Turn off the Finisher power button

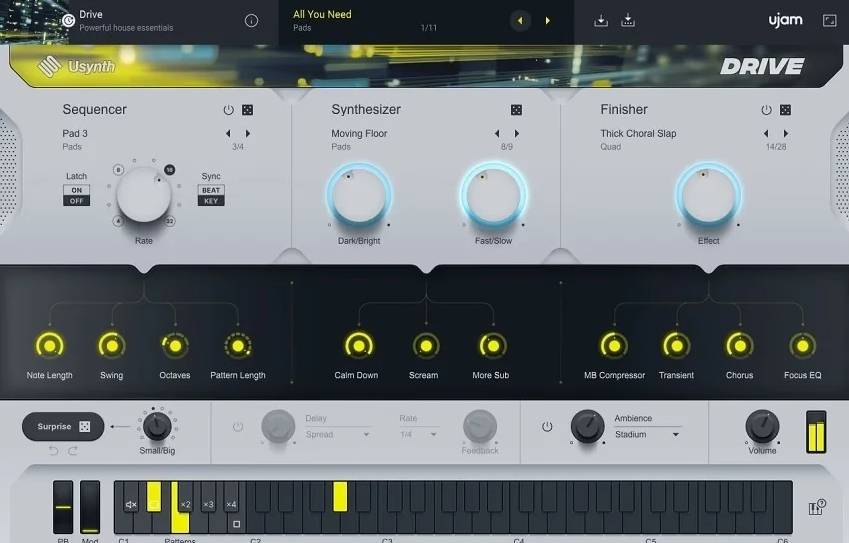tap(766, 110)
